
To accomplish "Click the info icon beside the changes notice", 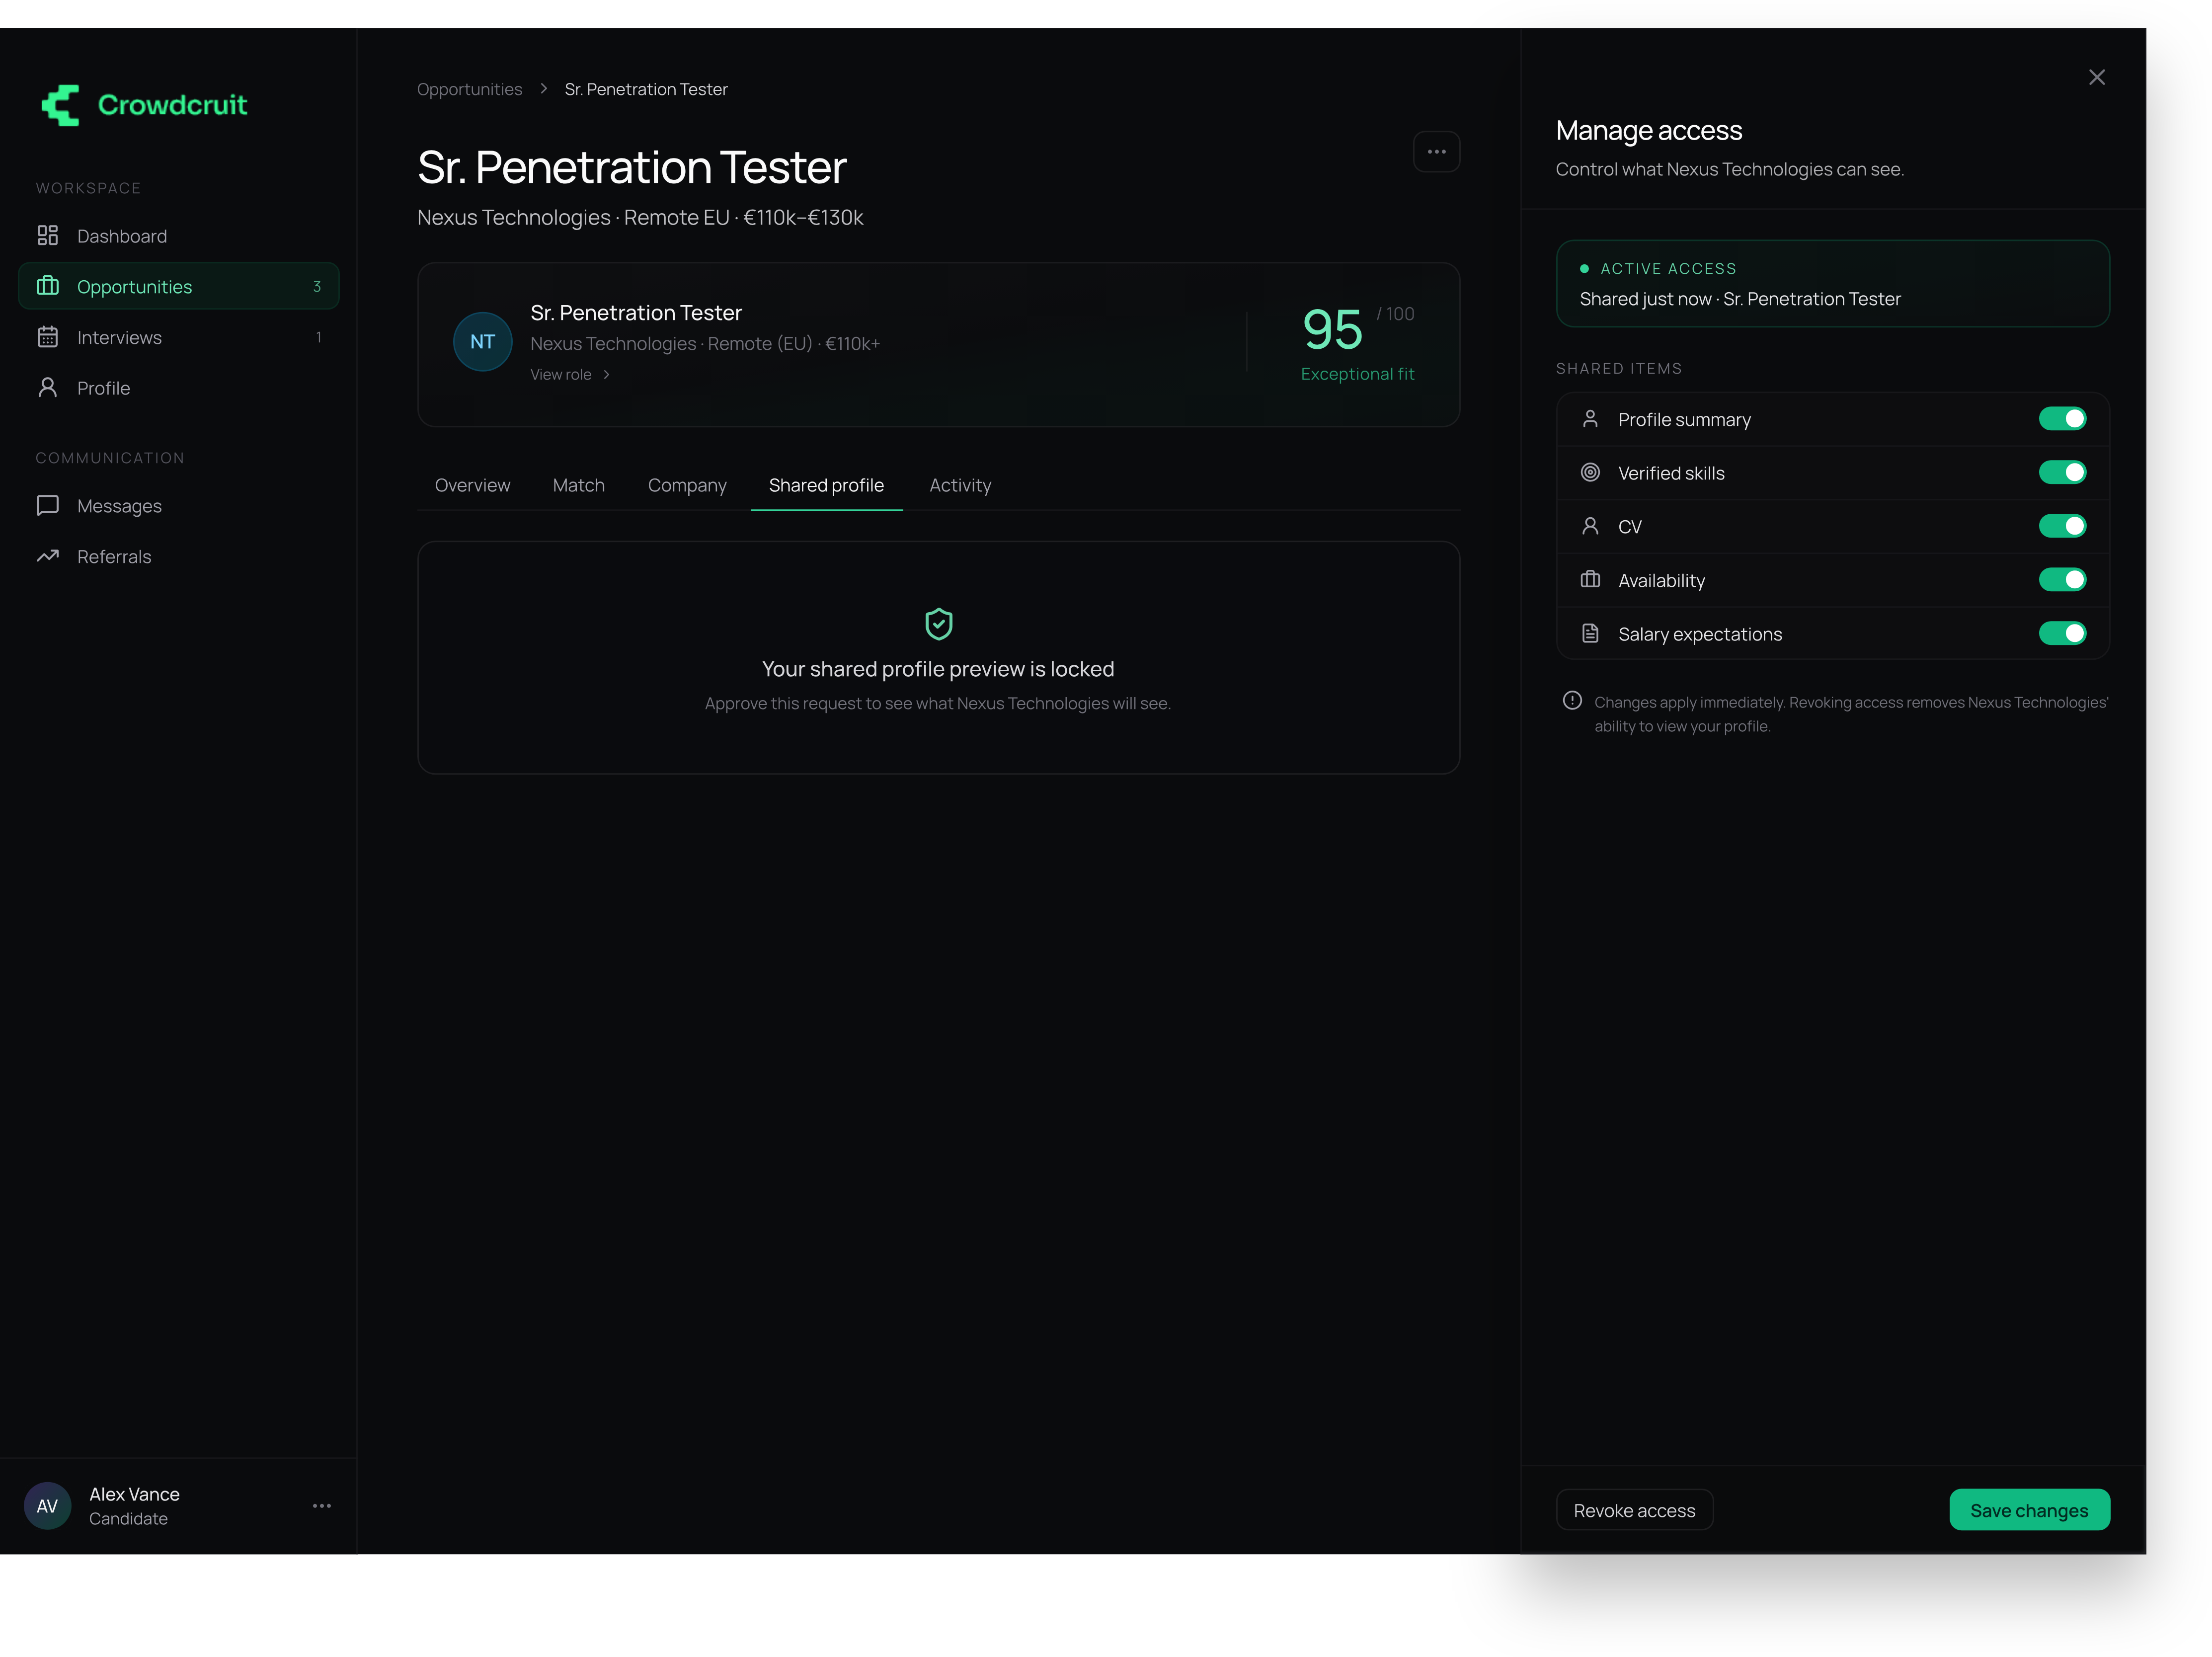I will coord(1572,701).
